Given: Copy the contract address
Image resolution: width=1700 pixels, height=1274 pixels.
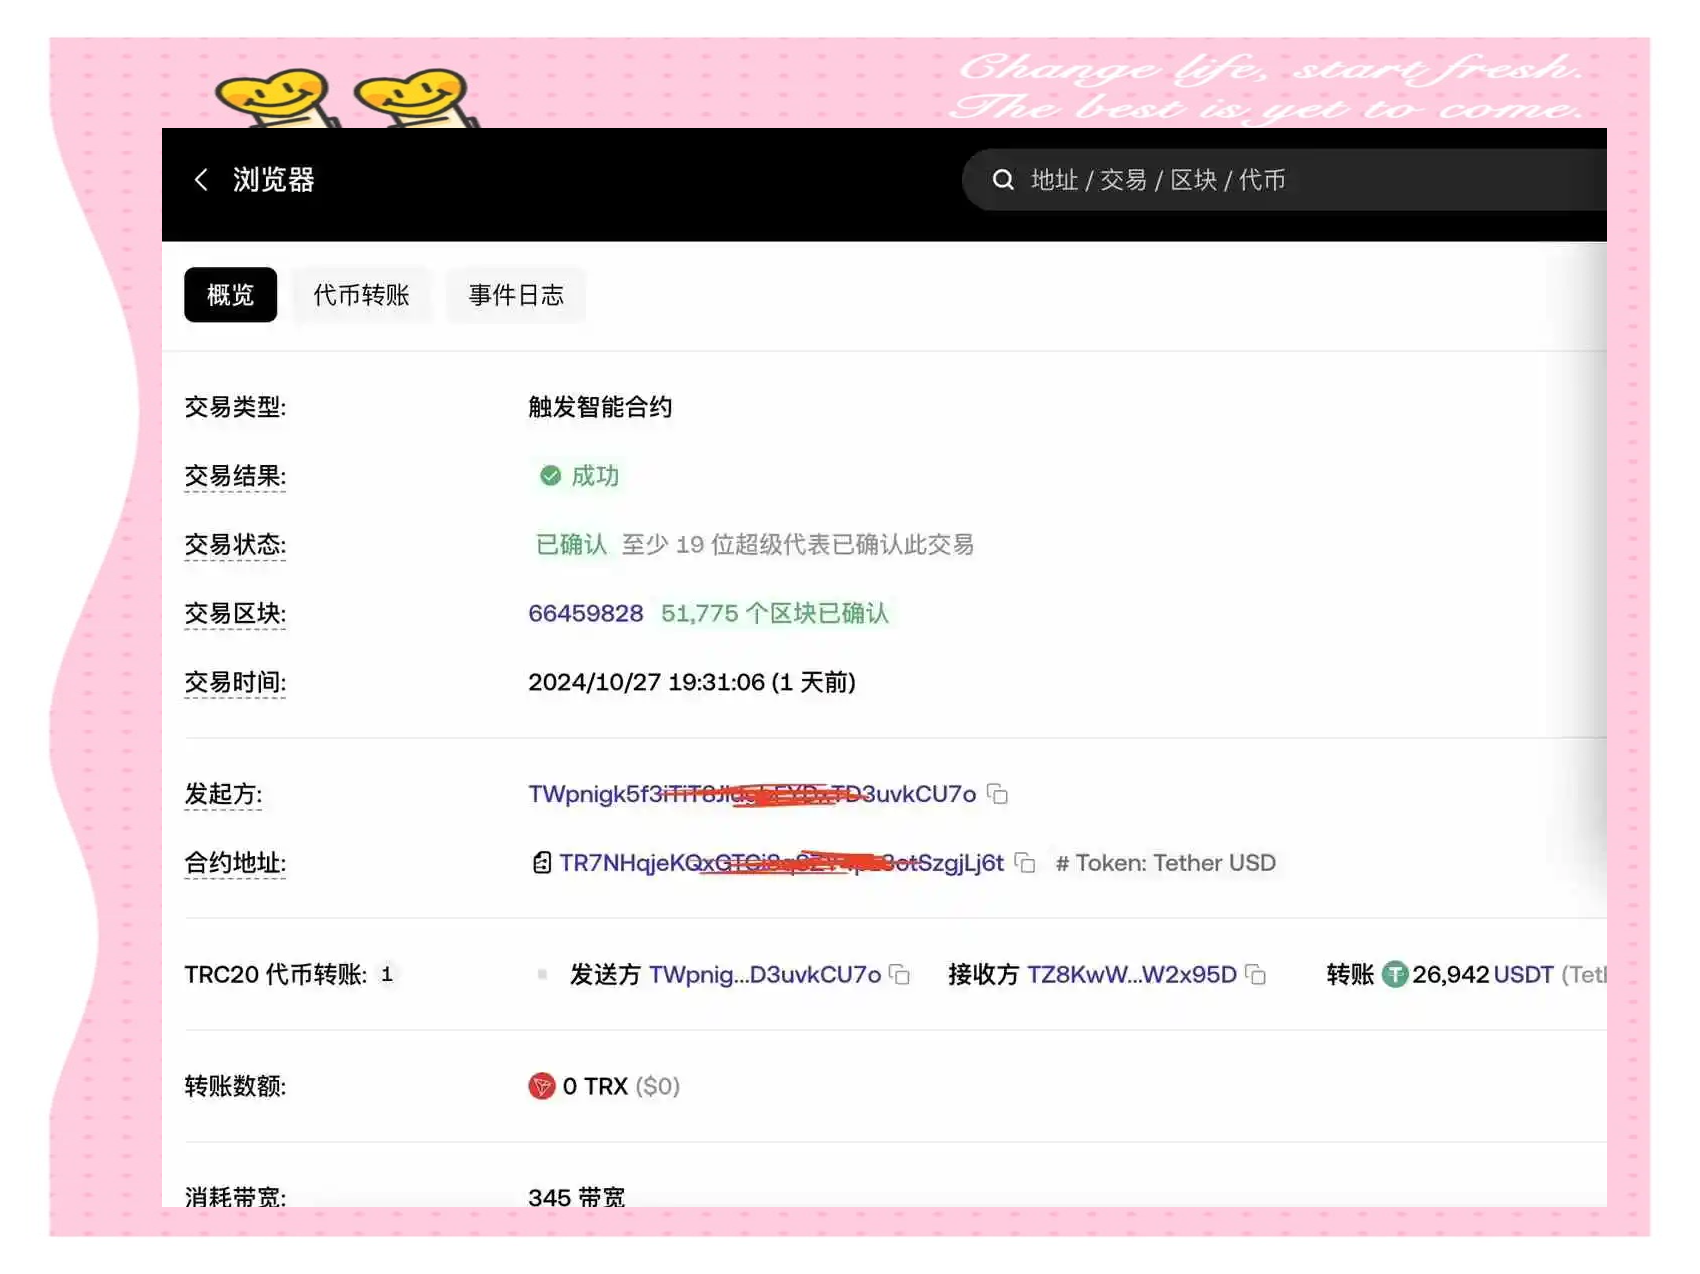Looking at the screenshot, I should (1025, 863).
